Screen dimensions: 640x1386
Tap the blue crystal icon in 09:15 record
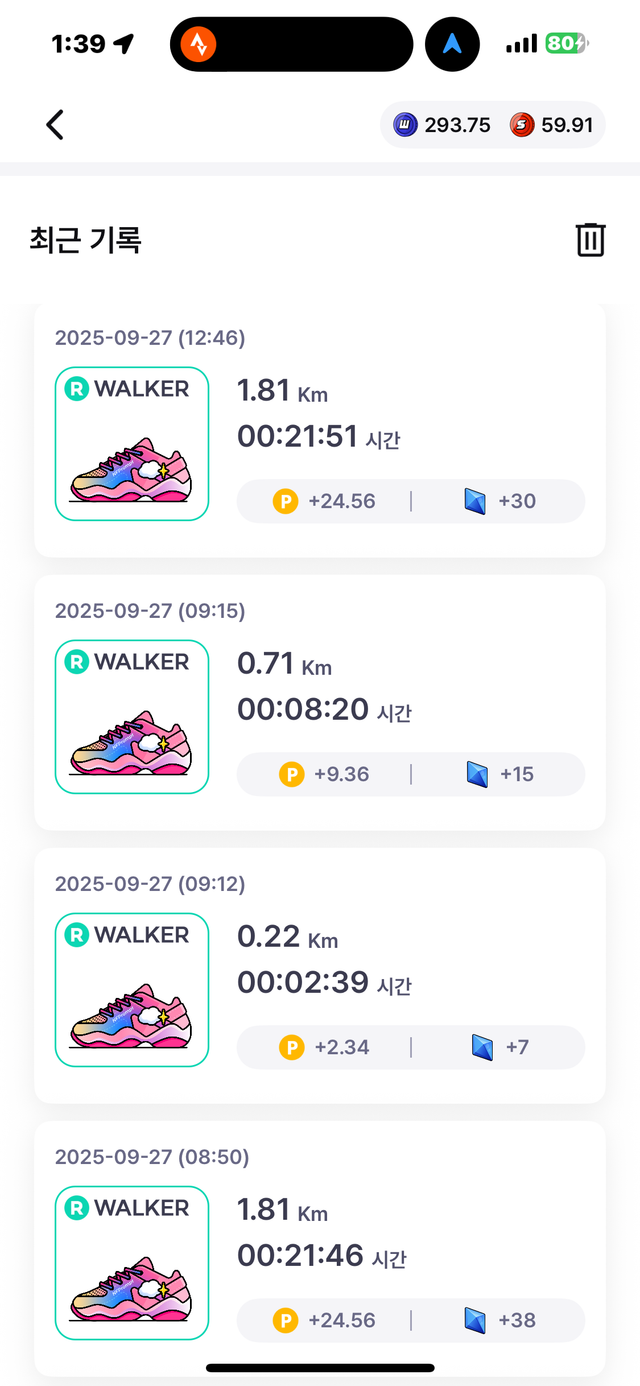point(476,774)
